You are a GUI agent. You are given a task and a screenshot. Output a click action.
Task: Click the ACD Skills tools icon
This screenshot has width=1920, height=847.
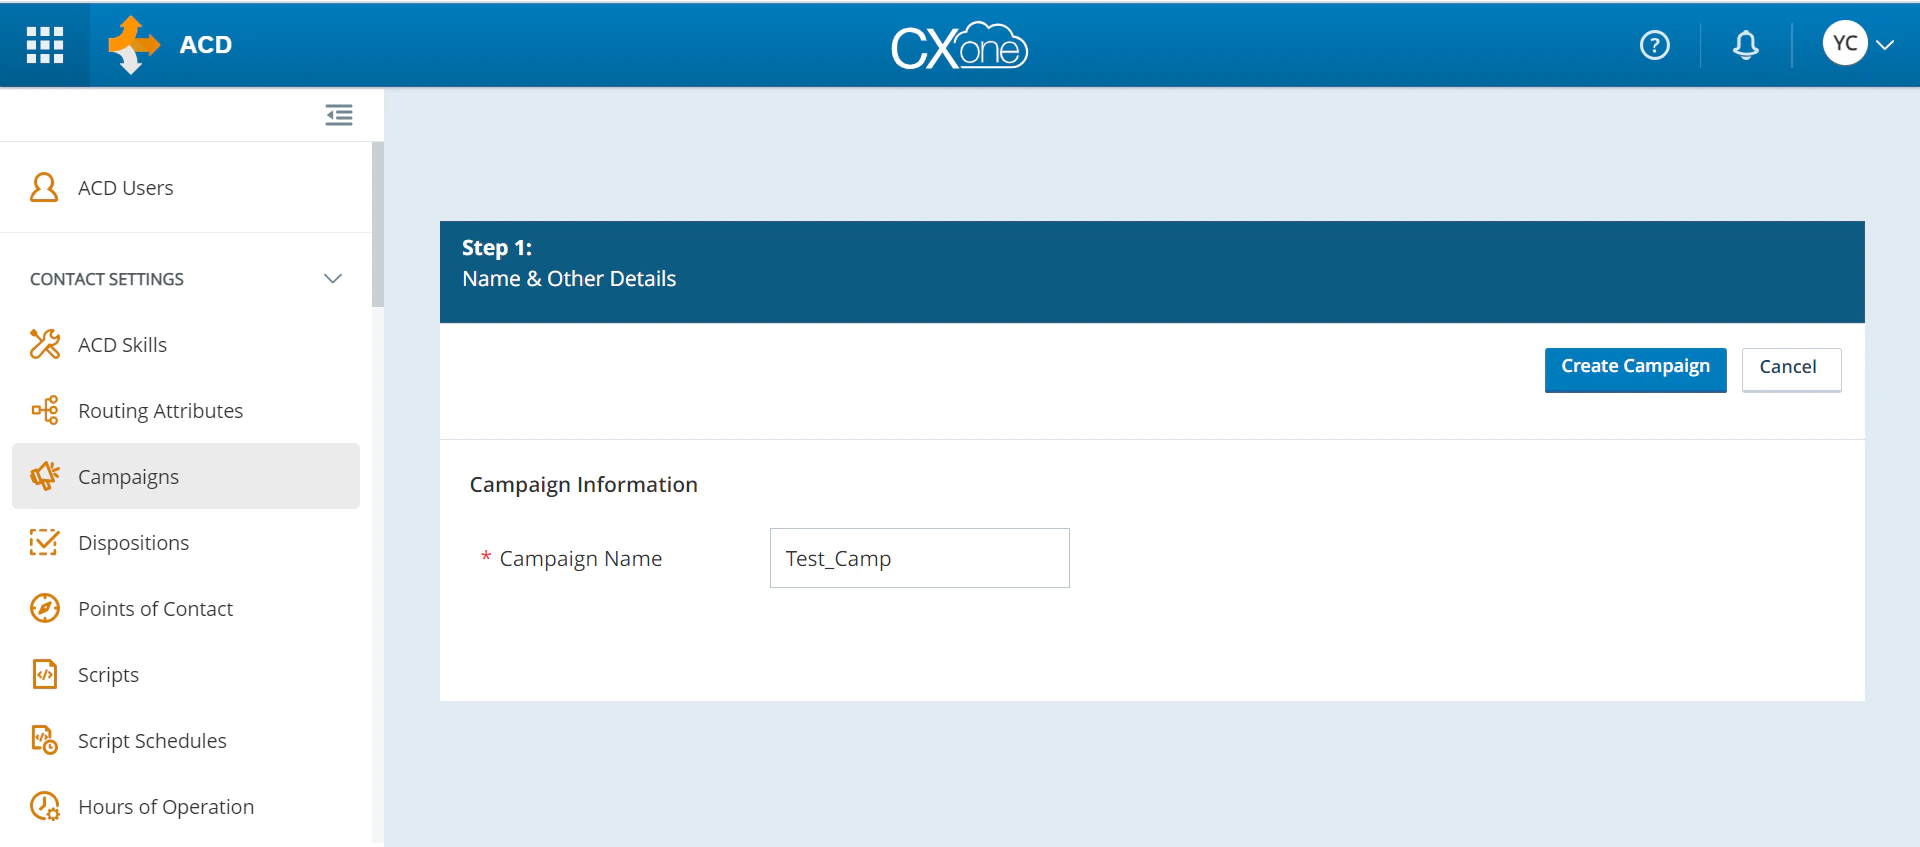point(45,344)
